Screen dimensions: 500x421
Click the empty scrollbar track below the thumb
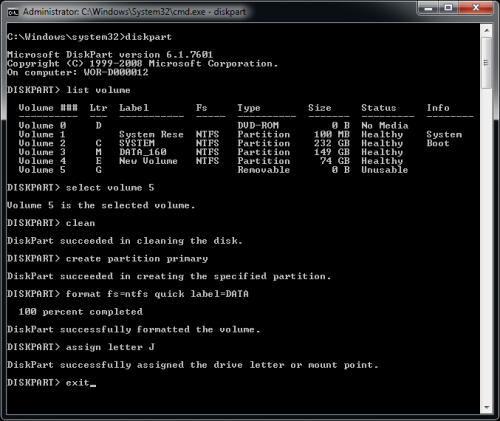click(x=486, y=245)
